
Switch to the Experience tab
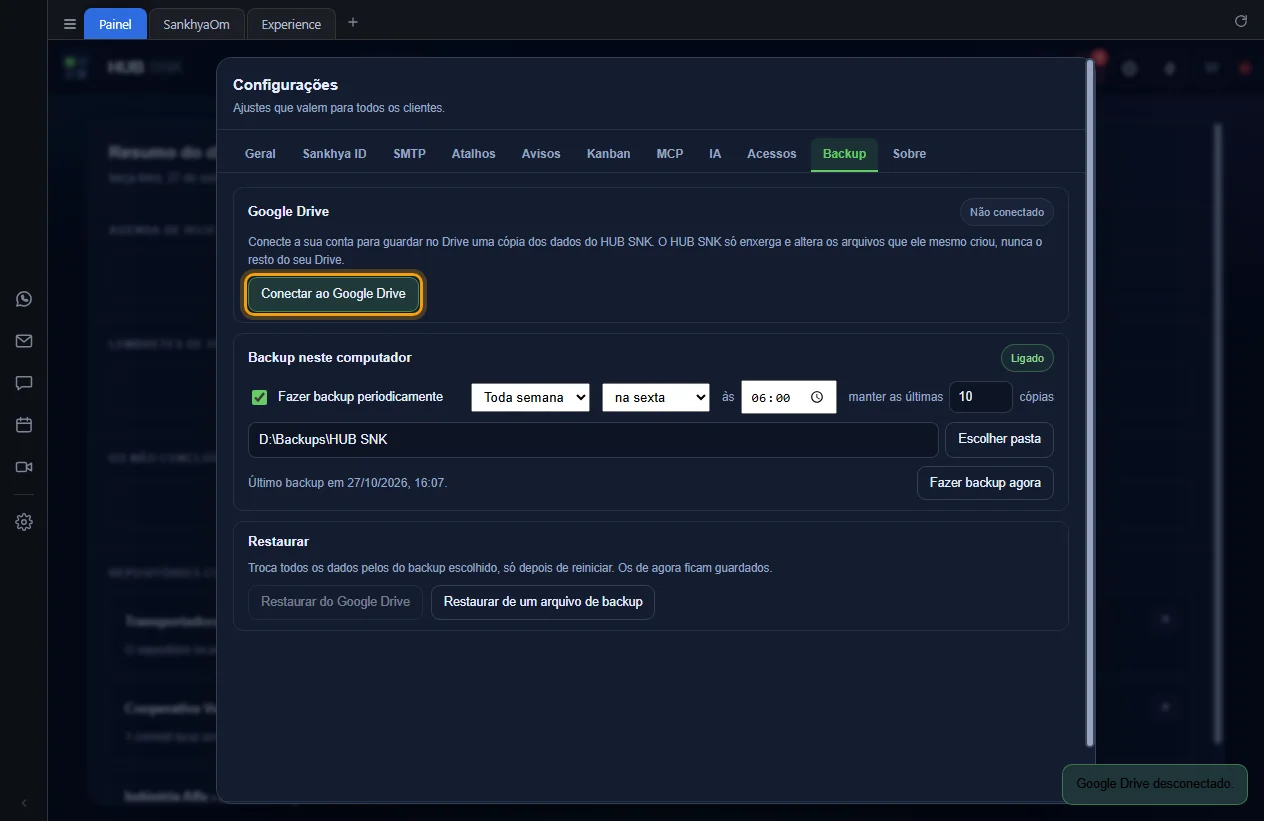tap(291, 24)
